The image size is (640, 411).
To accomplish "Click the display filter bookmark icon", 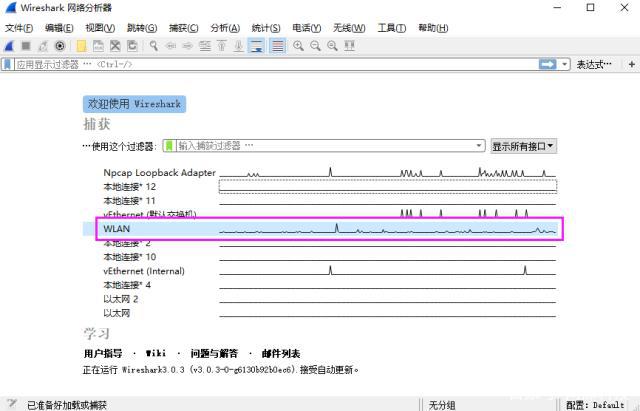I will click(7, 64).
